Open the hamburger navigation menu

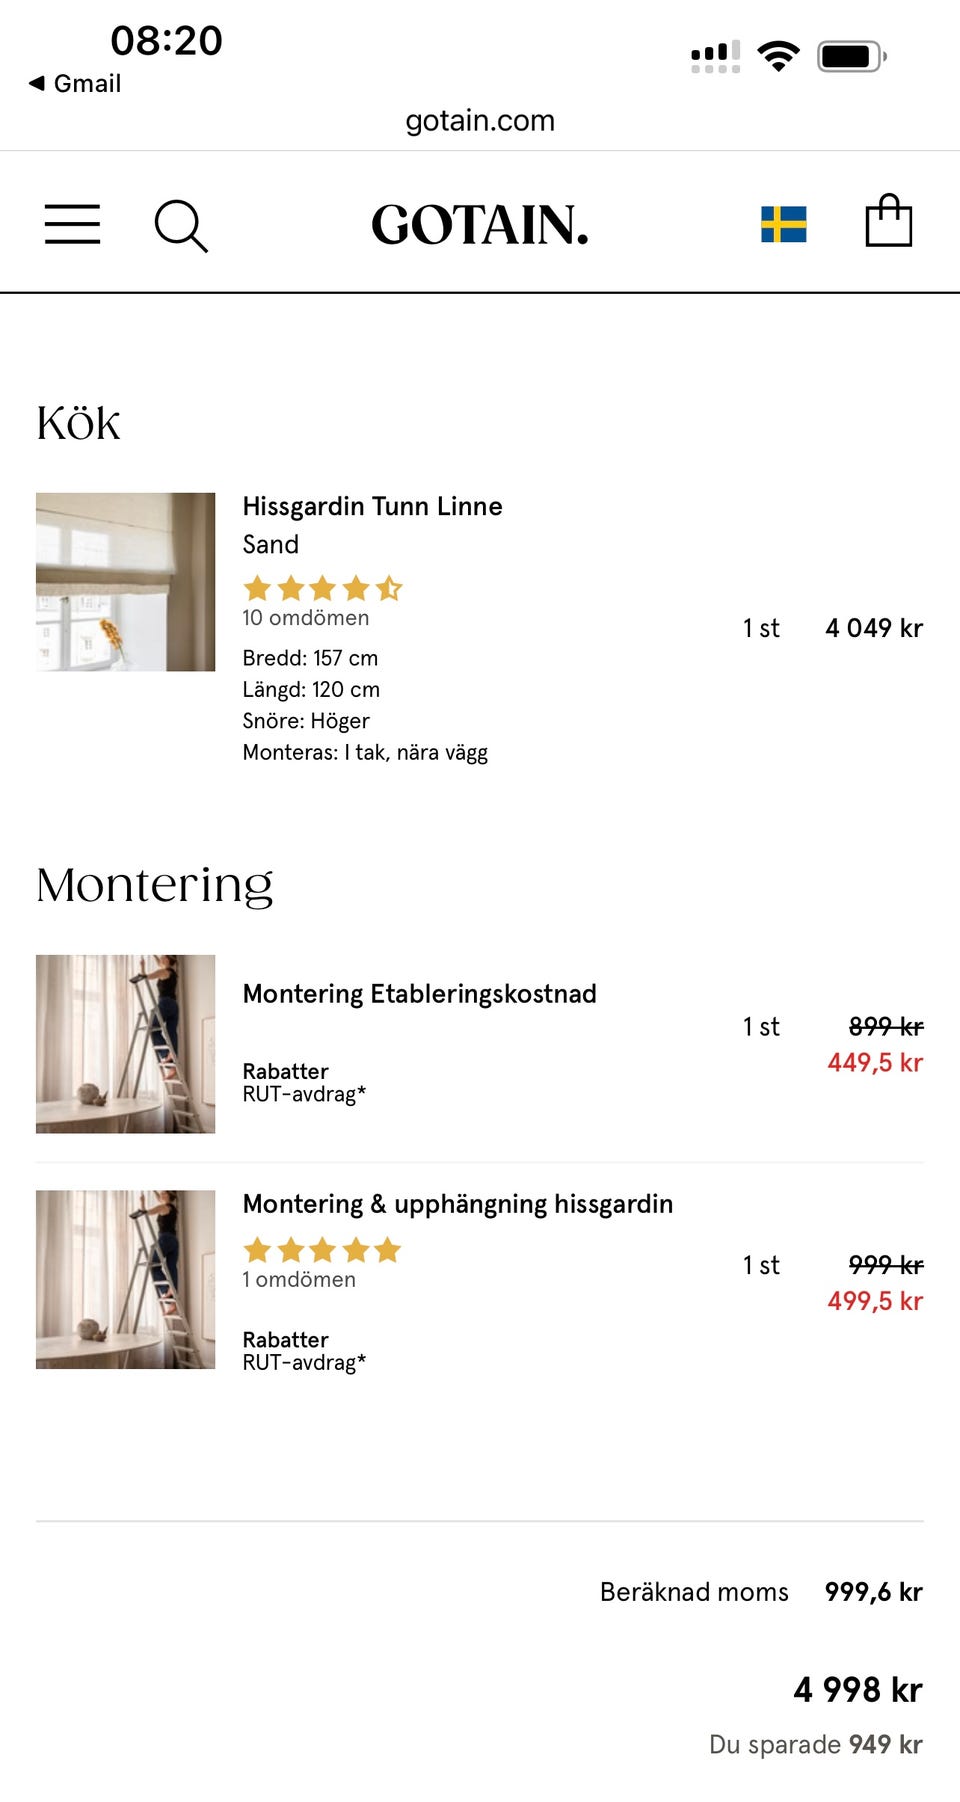(x=71, y=225)
